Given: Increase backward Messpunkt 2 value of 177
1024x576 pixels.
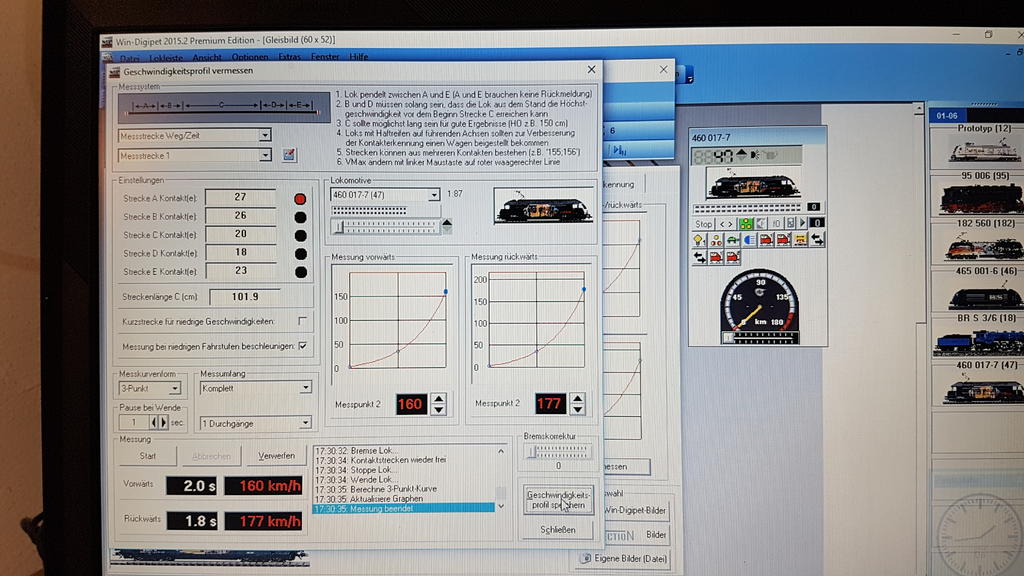Looking at the screenshot, I should coord(577,399).
